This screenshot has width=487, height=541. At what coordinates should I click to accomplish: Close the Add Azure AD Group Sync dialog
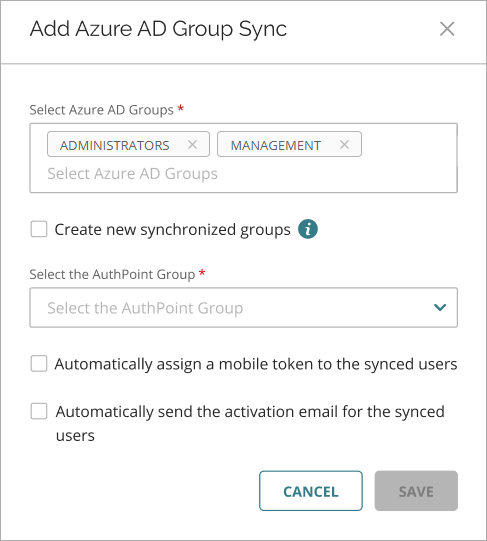click(447, 29)
